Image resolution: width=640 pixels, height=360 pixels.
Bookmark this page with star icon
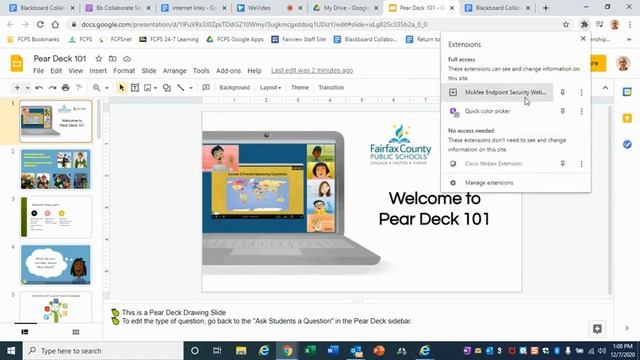[x=566, y=24]
